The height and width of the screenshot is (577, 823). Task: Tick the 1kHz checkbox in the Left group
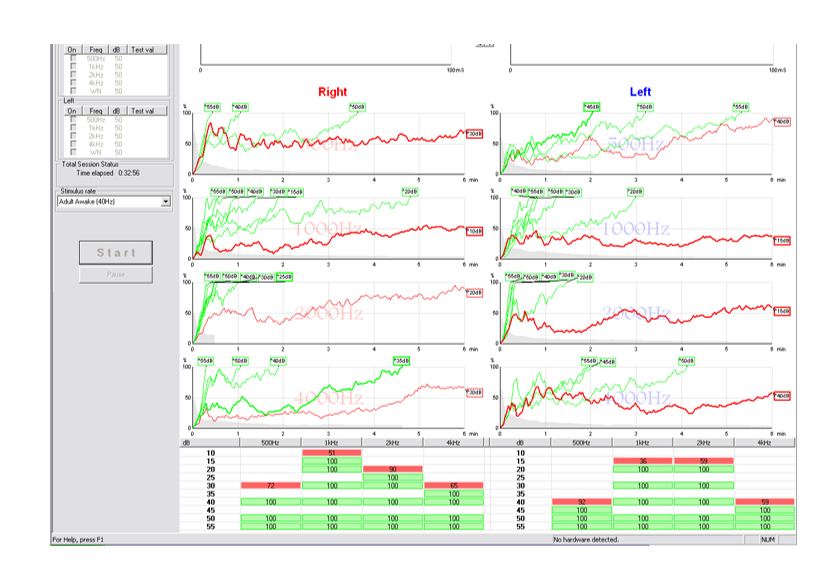tap(73, 128)
